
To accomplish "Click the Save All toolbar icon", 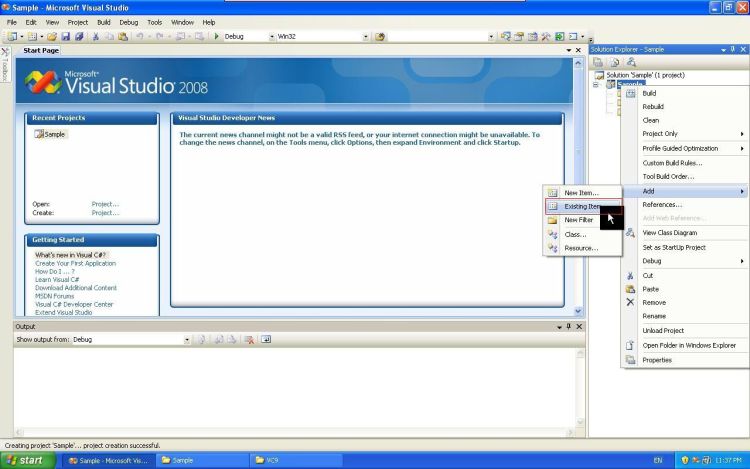I will [79, 36].
